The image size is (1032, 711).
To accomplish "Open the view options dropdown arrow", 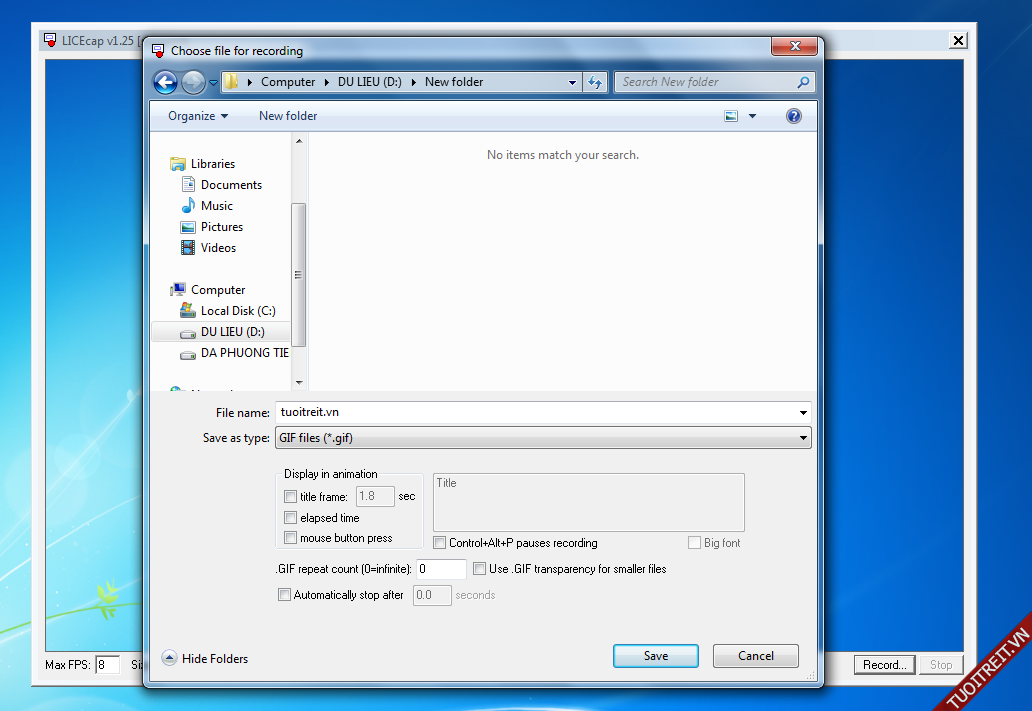I will tap(752, 116).
